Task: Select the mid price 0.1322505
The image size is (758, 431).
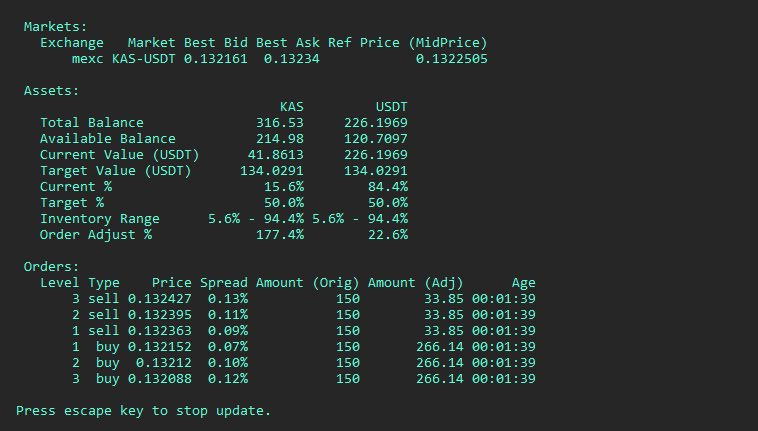Action: click(x=452, y=59)
